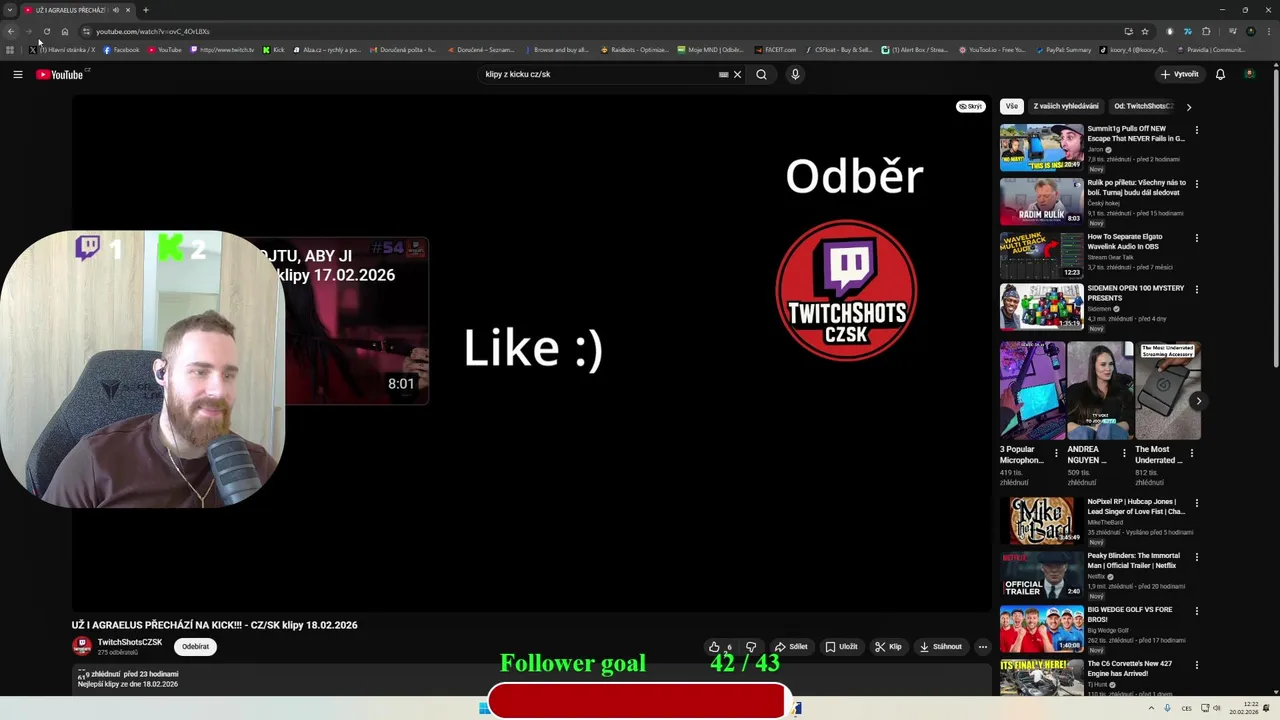This screenshot has width=1280, height=720.
Task: Open ANDREA NGUYEN short thumbnail
Action: click(1099, 391)
